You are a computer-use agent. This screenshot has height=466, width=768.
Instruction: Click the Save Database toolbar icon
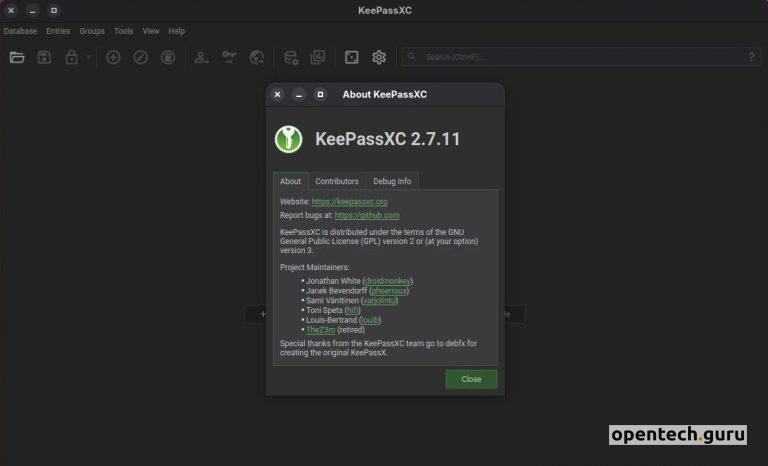[44, 58]
